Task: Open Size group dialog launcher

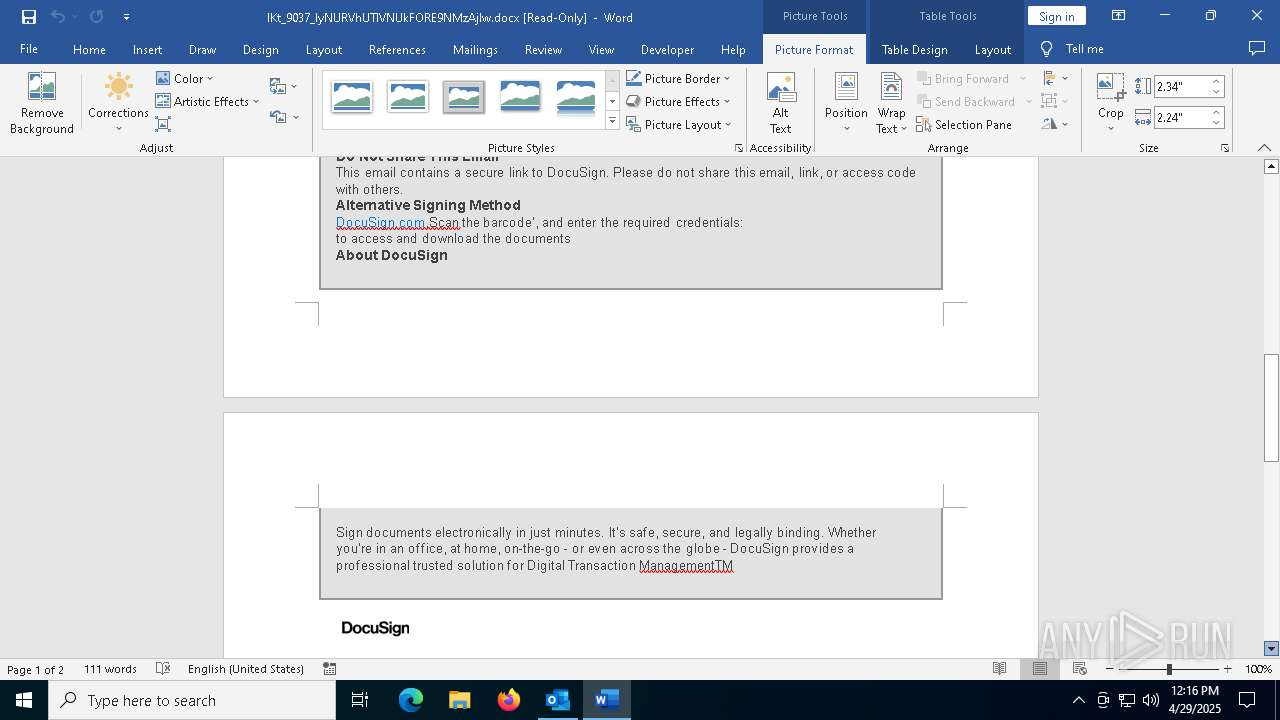Action: click(1224, 148)
